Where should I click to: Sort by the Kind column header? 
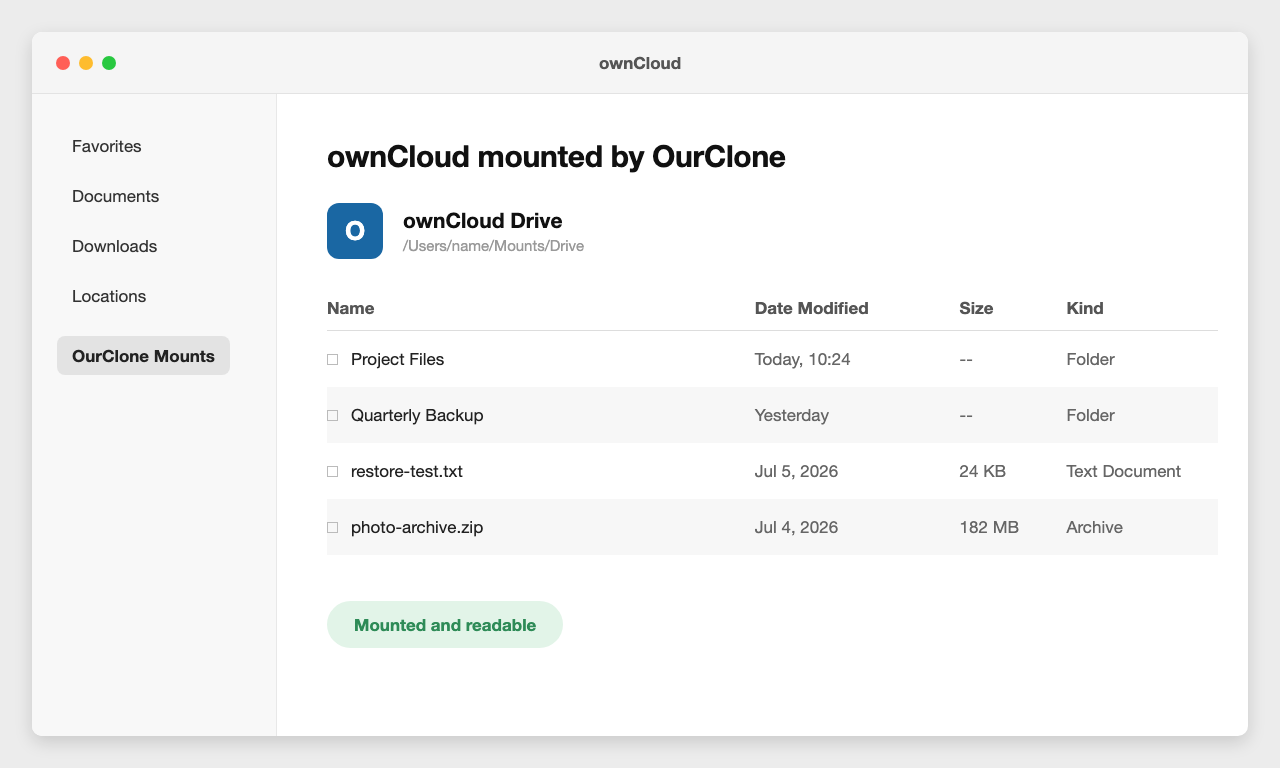coord(1085,308)
